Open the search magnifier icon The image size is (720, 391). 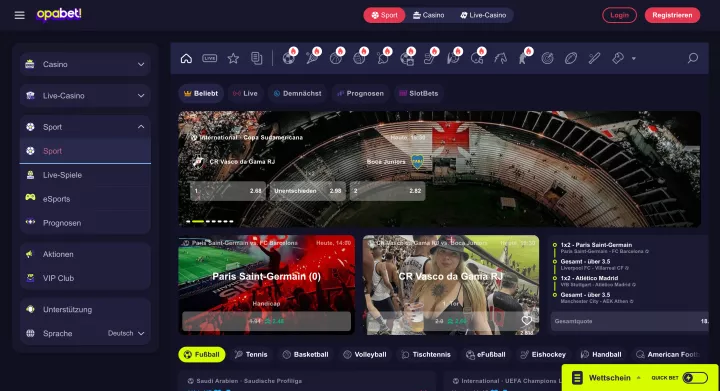tap(692, 58)
